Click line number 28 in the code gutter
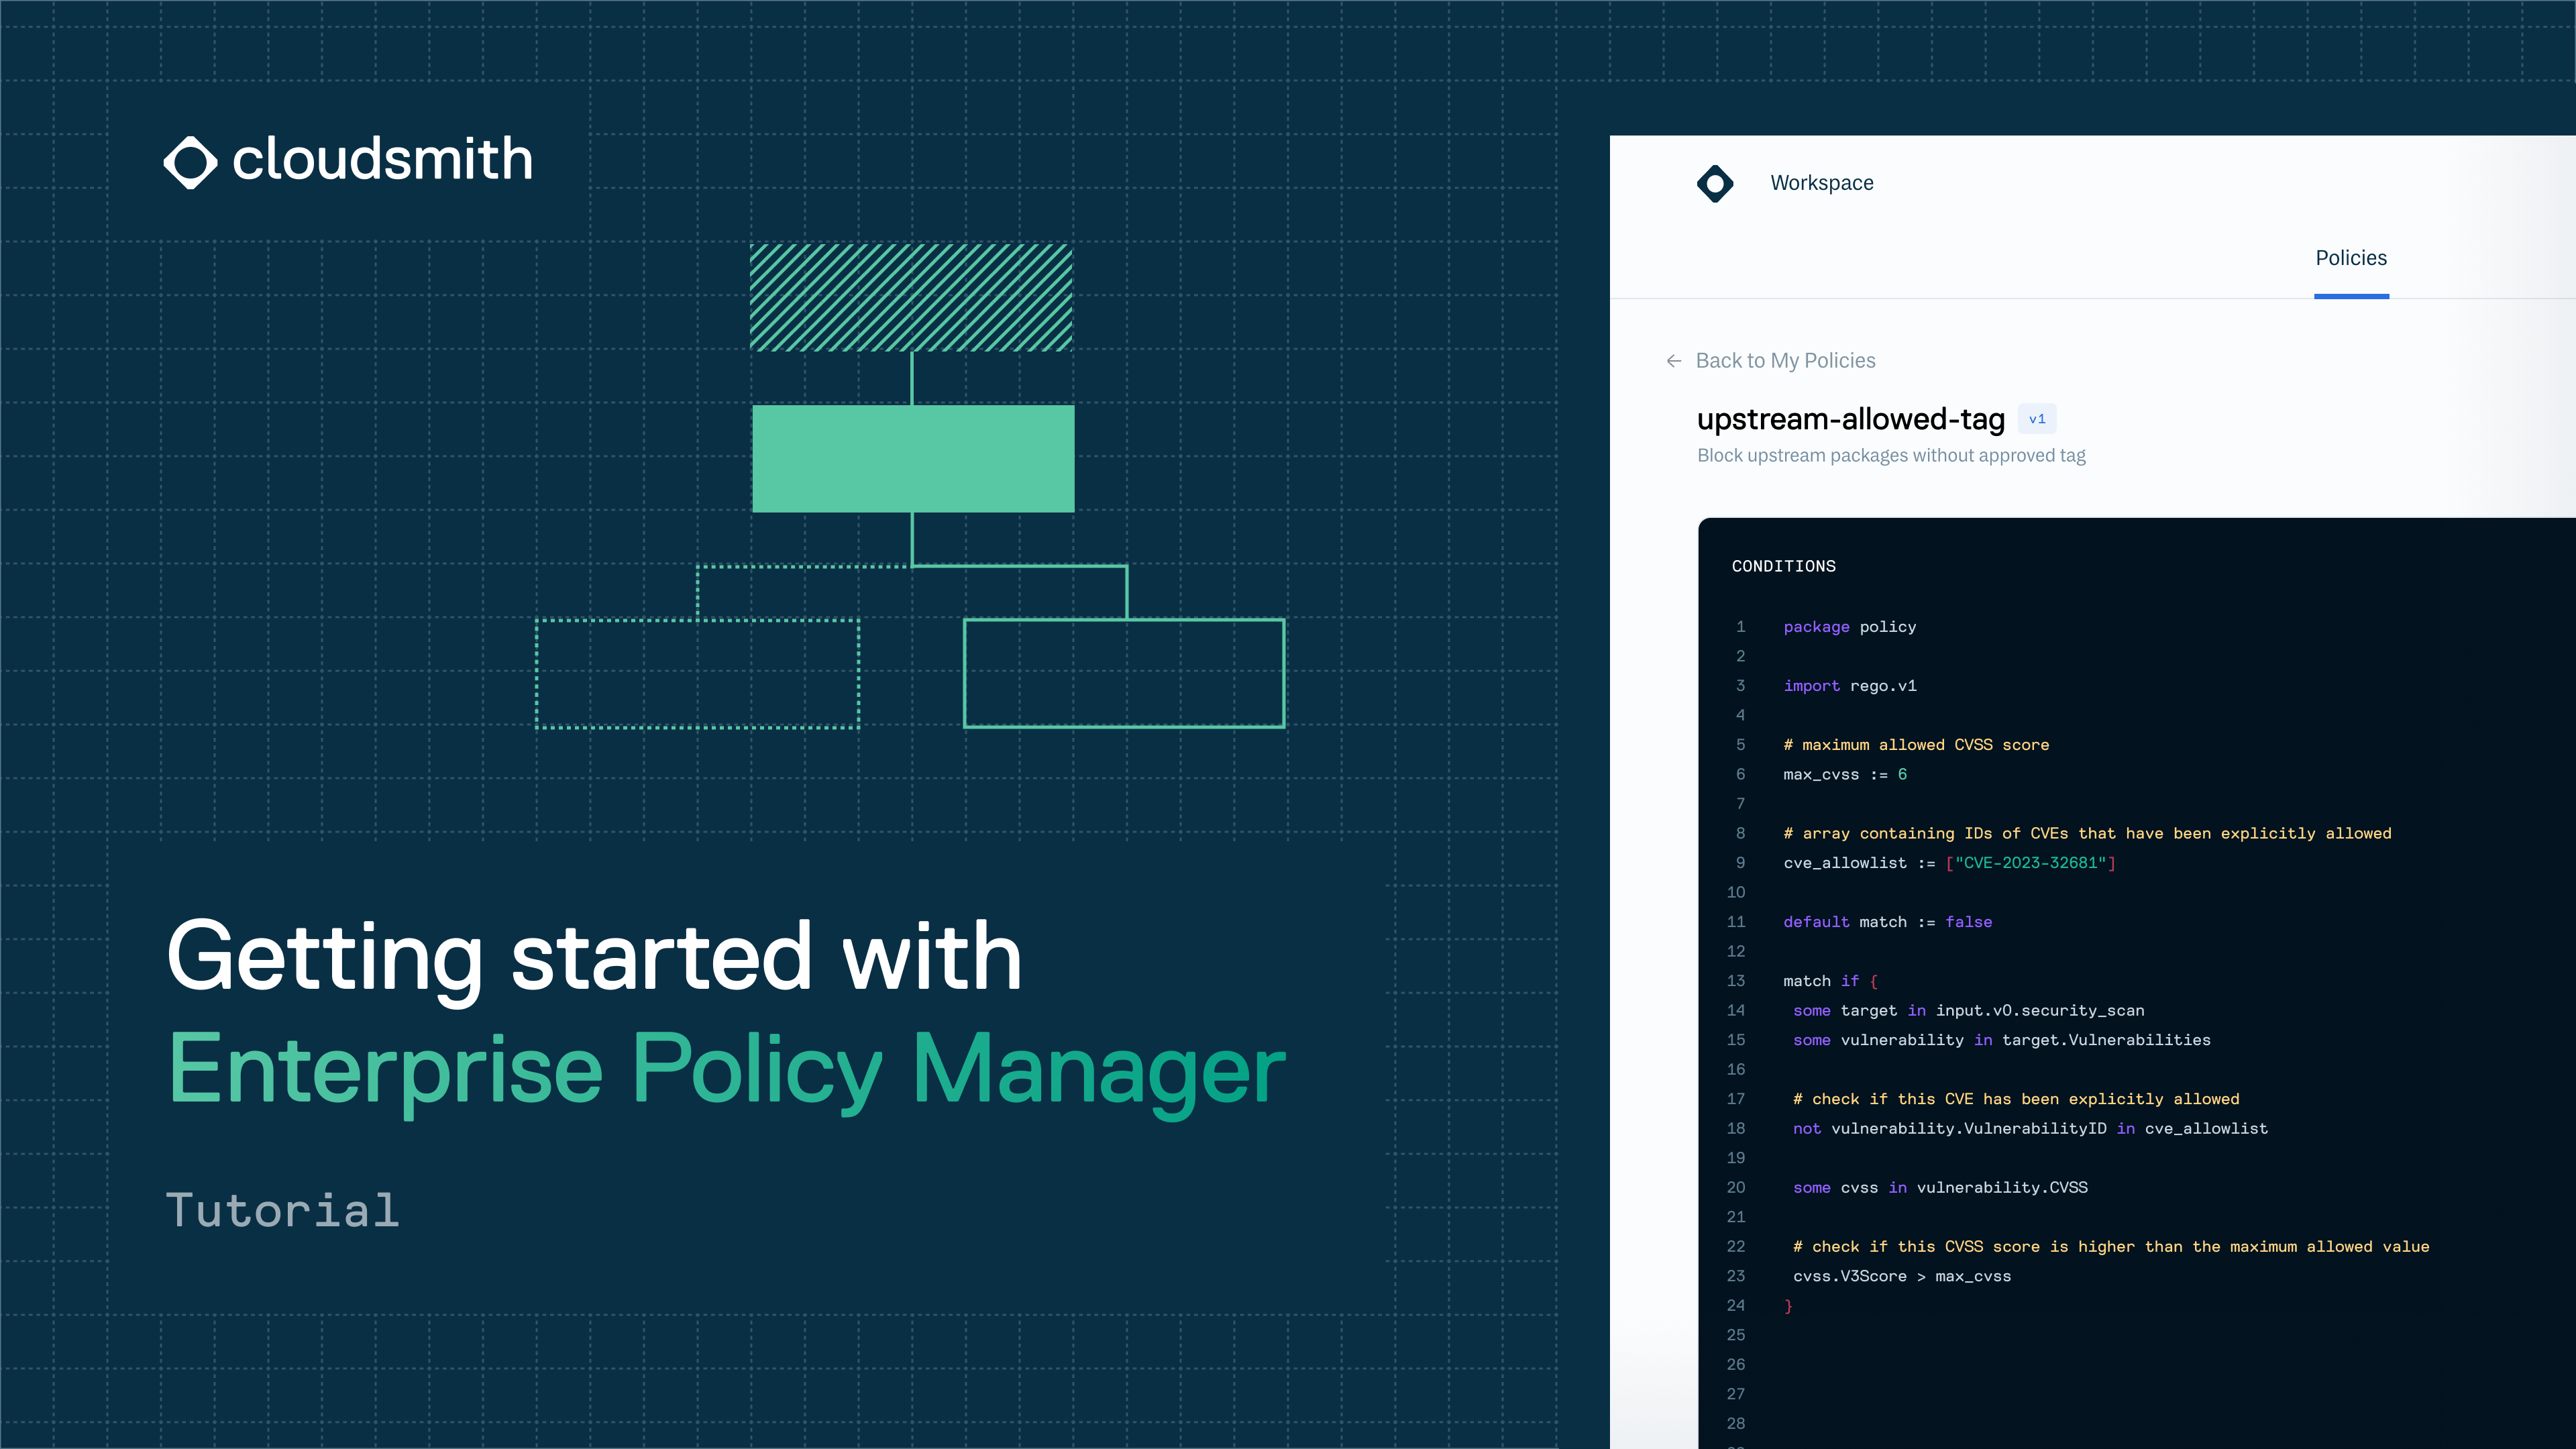 point(1736,1424)
